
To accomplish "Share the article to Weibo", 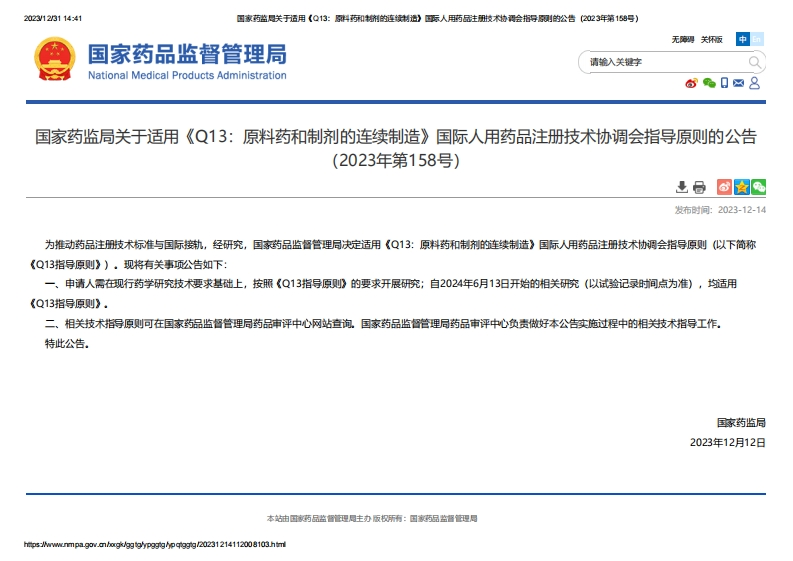I will click(x=725, y=187).
